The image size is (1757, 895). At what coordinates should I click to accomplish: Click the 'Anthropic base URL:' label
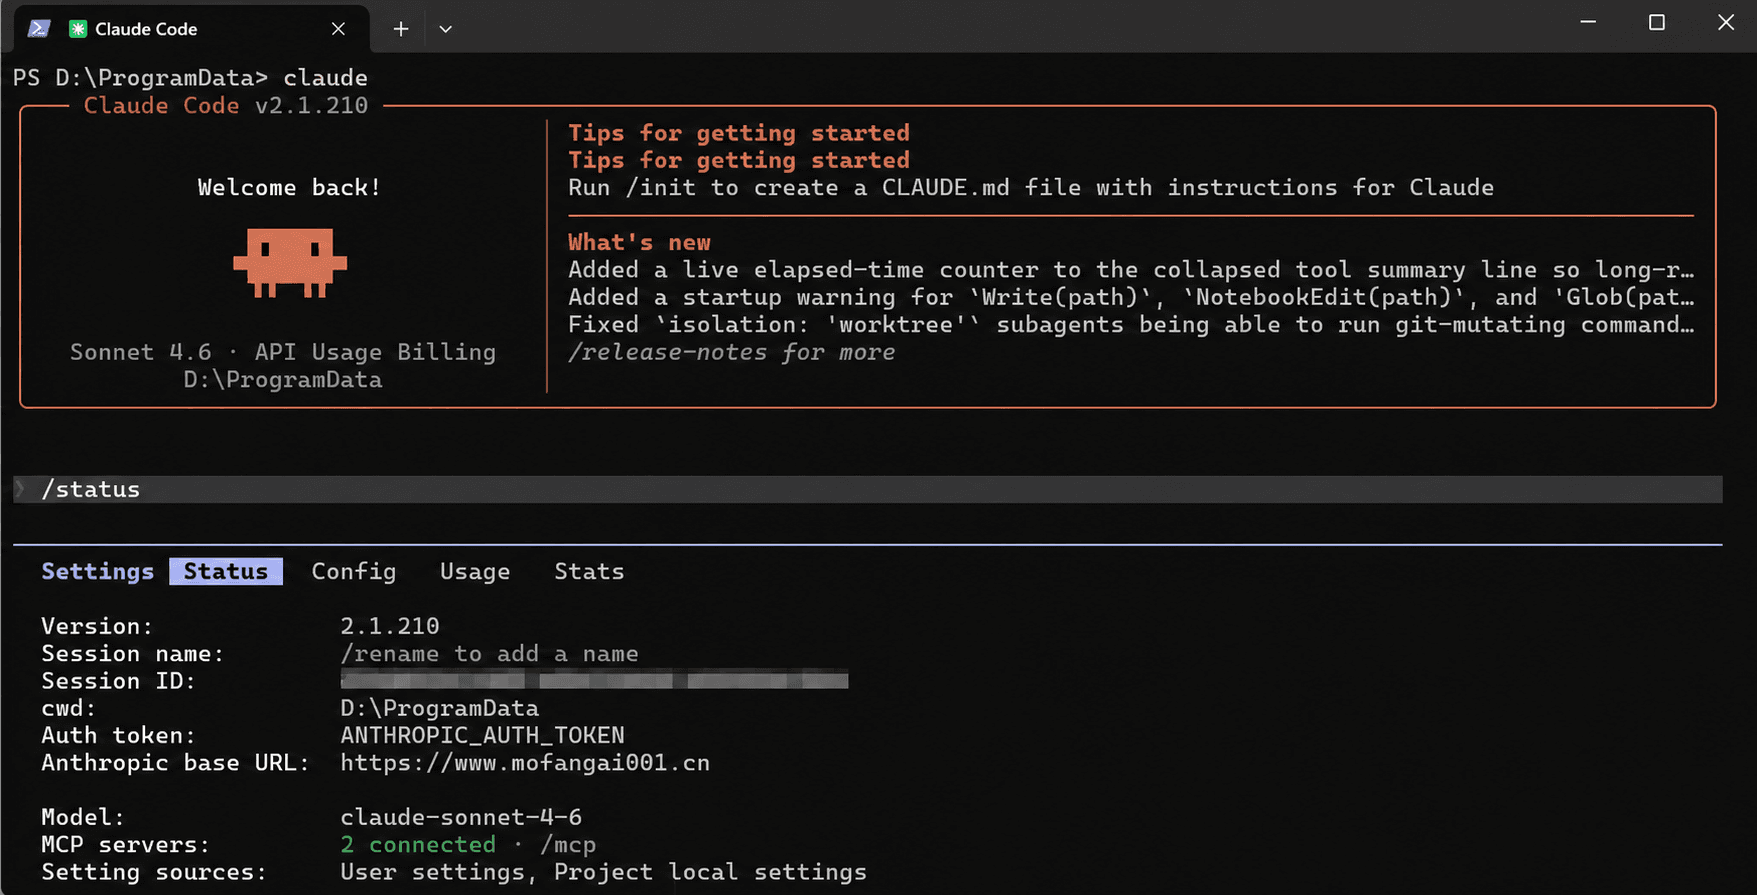(176, 763)
